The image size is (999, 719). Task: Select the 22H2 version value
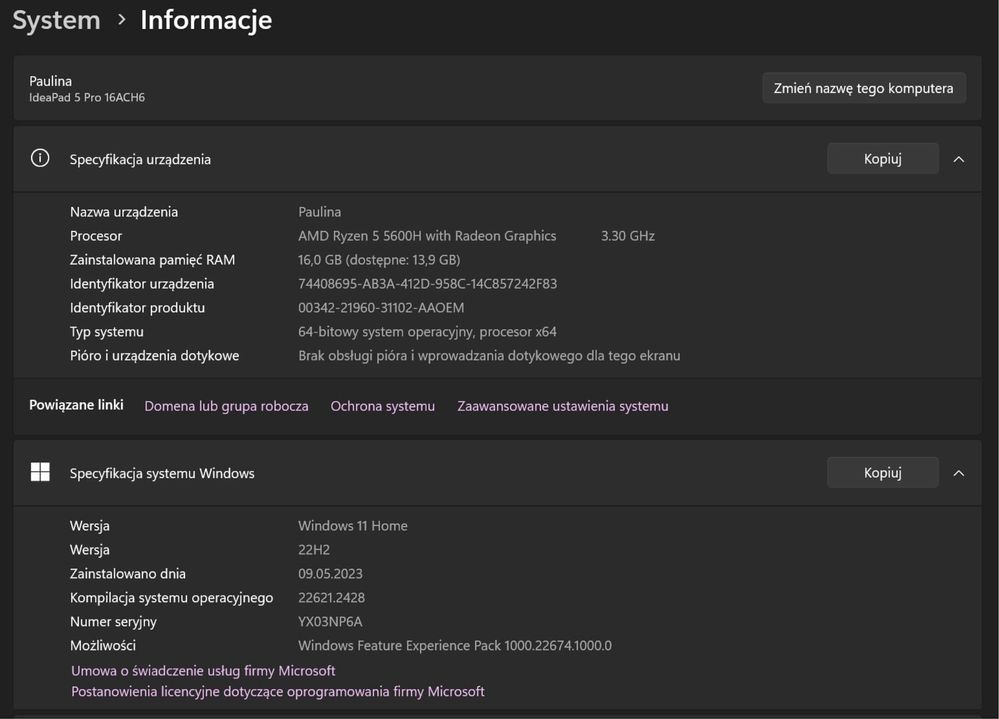[x=313, y=550]
